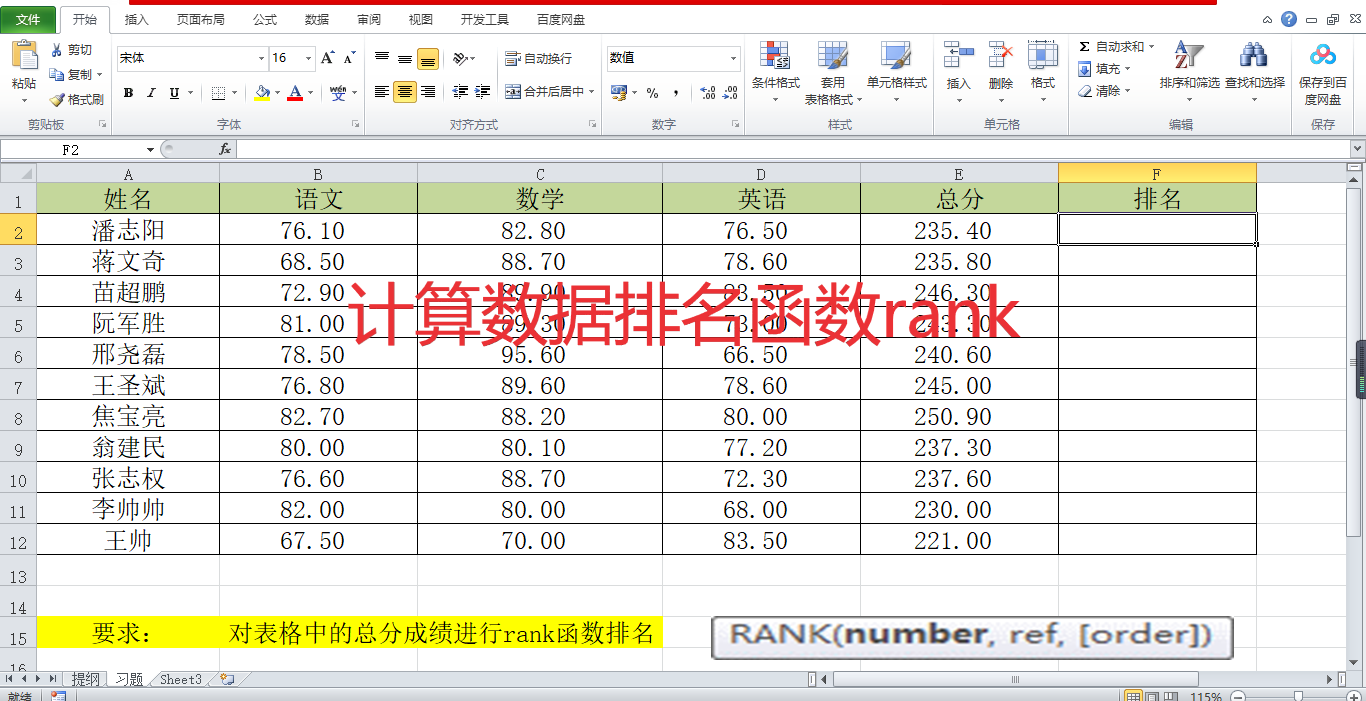Click Save to Baidu Netdisk icon

tap(1323, 55)
